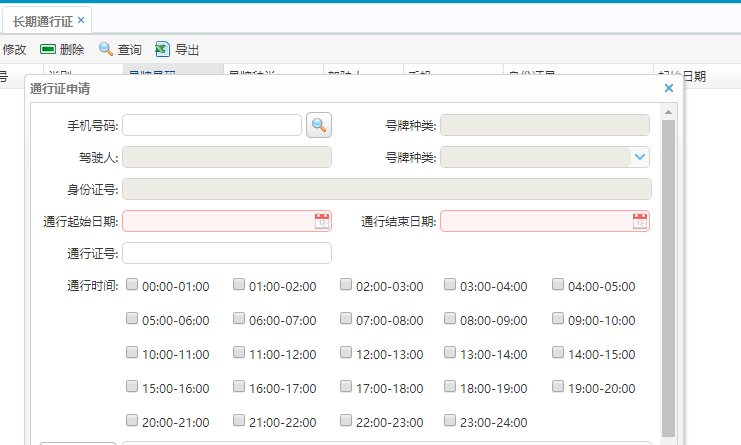Check the 22:00-23:00 time slot
This screenshot has height=445, width=741.
(346, 420)
